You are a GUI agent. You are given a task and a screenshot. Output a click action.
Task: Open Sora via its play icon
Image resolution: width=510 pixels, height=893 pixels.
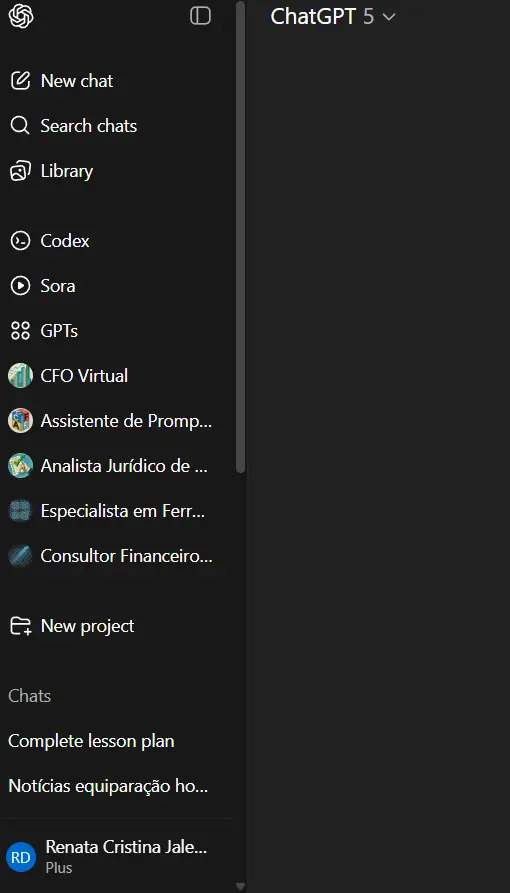click(x=20, y=286)
